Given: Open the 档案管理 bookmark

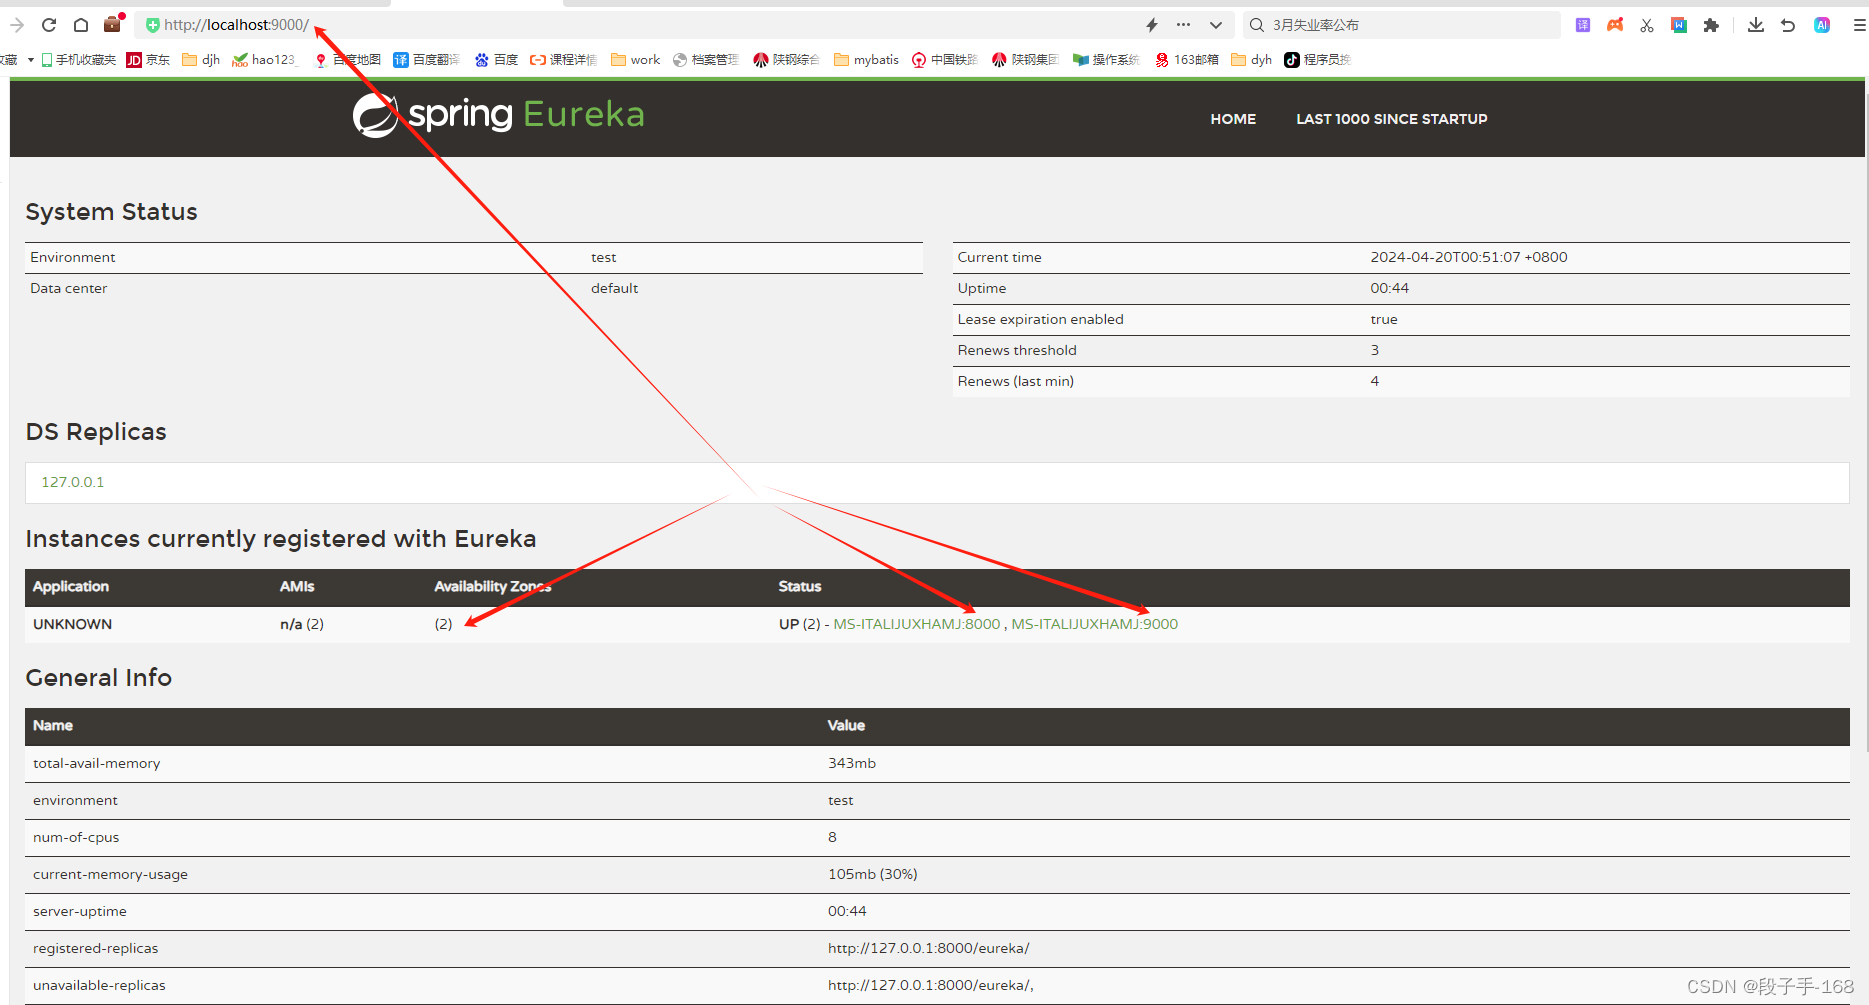Looking at the screenshot, I should pyautogui.click(x=706, y=60).
